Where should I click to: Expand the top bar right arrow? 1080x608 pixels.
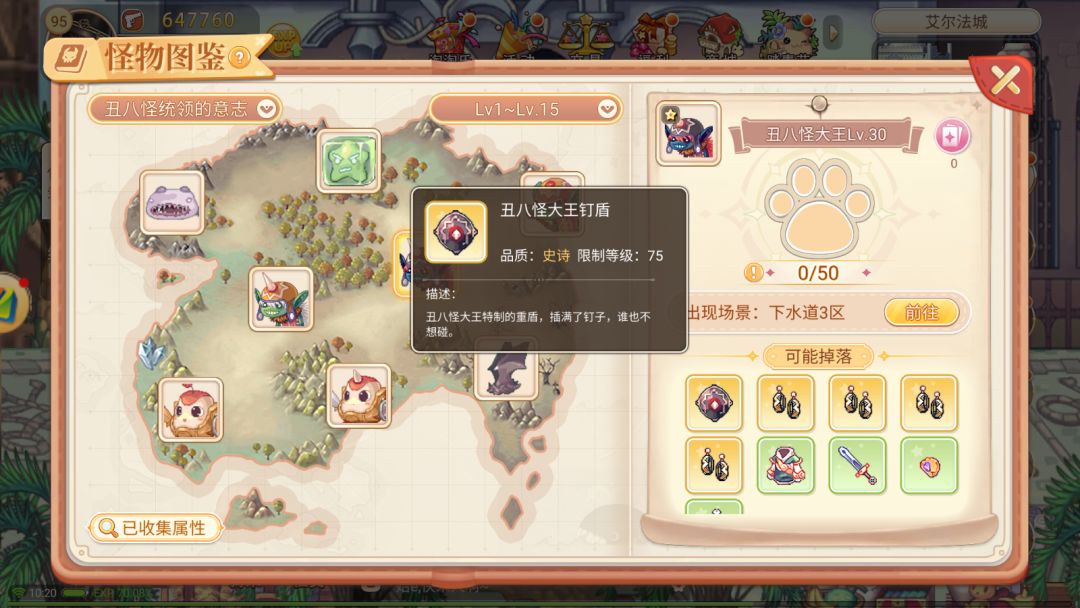(833, 32)
